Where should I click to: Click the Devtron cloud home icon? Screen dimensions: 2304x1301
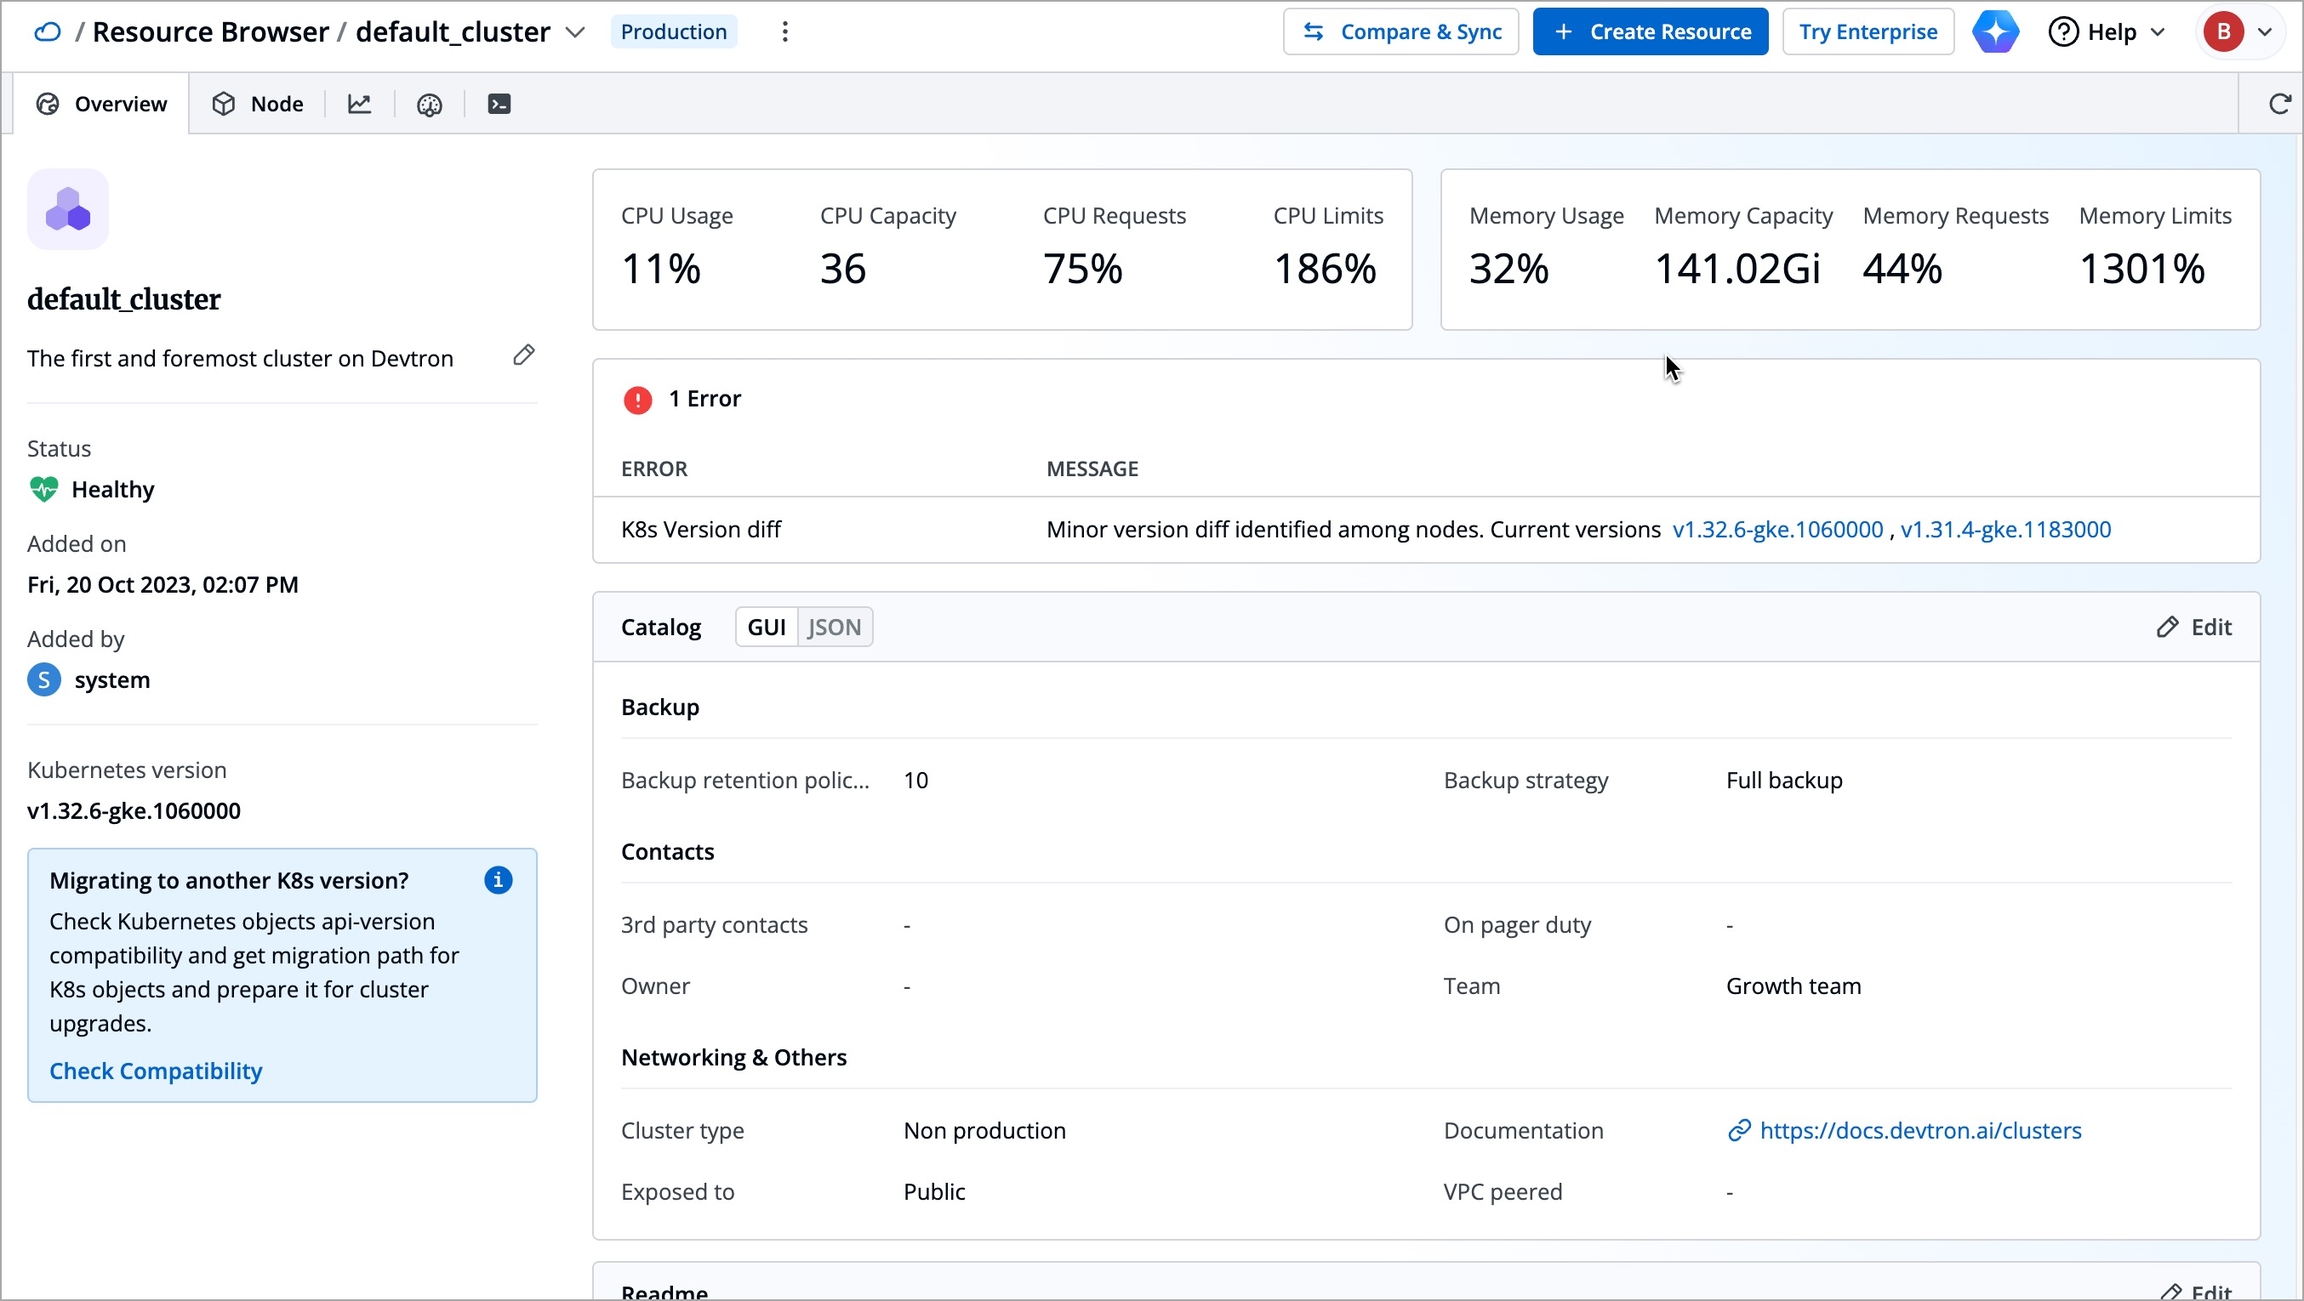[47, 32]
